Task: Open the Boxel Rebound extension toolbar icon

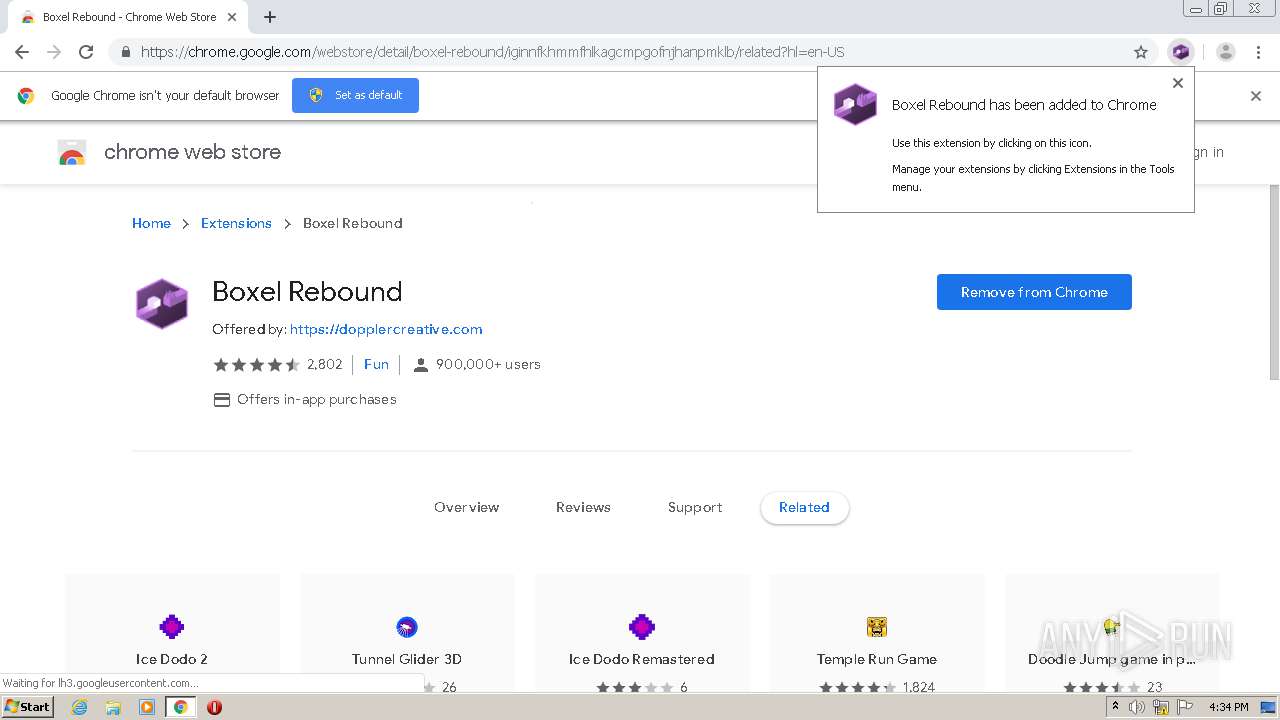Action: [1181, 52]
